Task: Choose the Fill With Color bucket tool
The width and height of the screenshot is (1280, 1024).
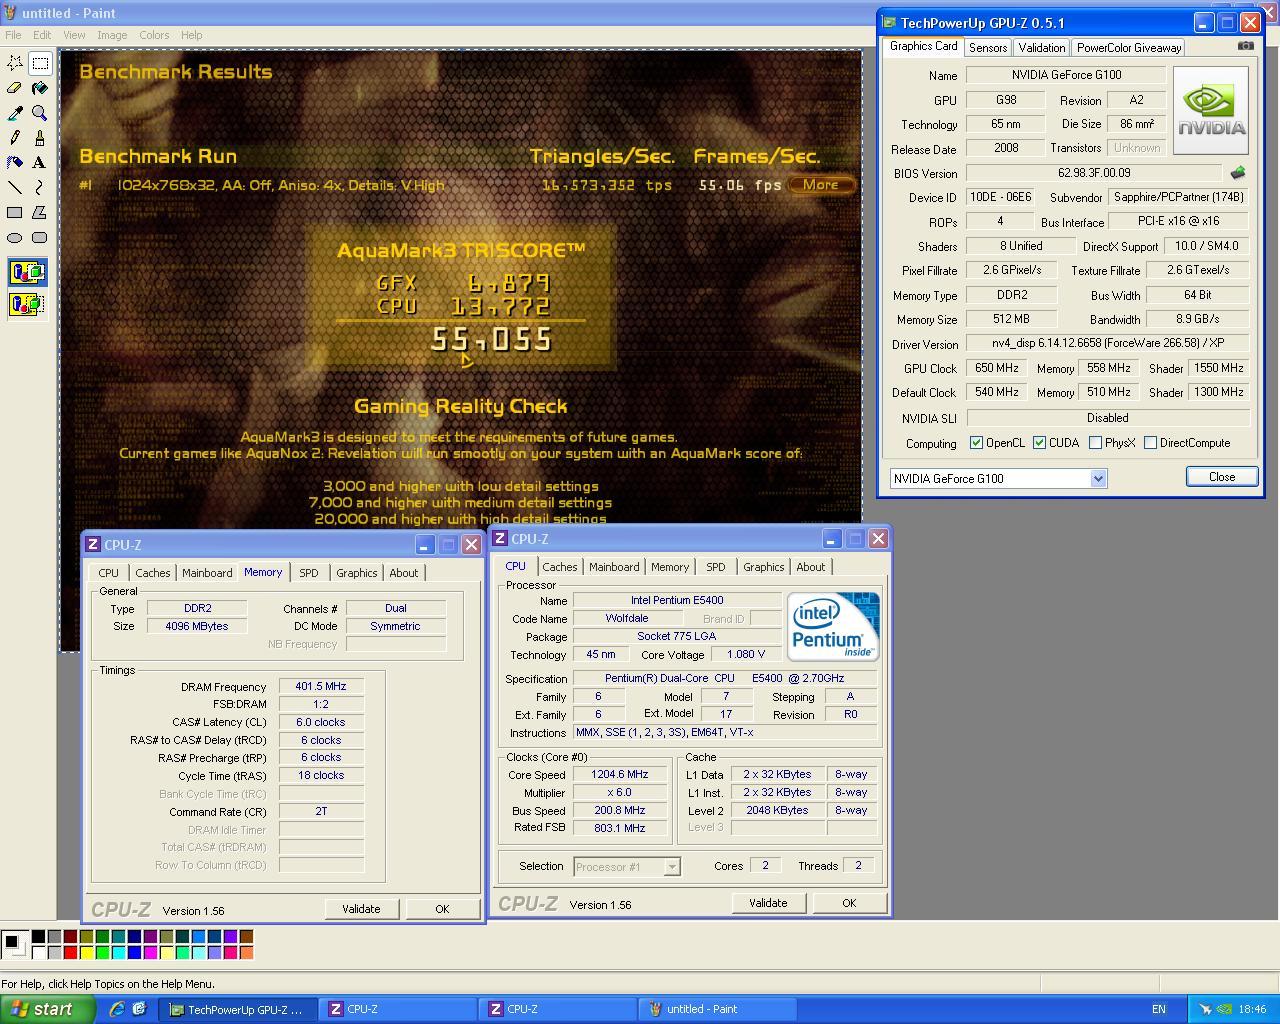Action: (x=40, y=88)
